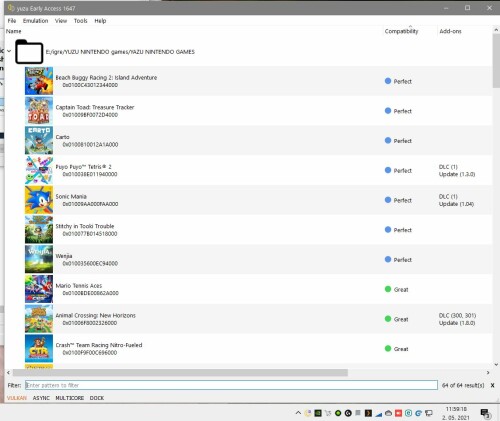Select the Beach Buggy Racing 2 cover icon

point(39,81)
